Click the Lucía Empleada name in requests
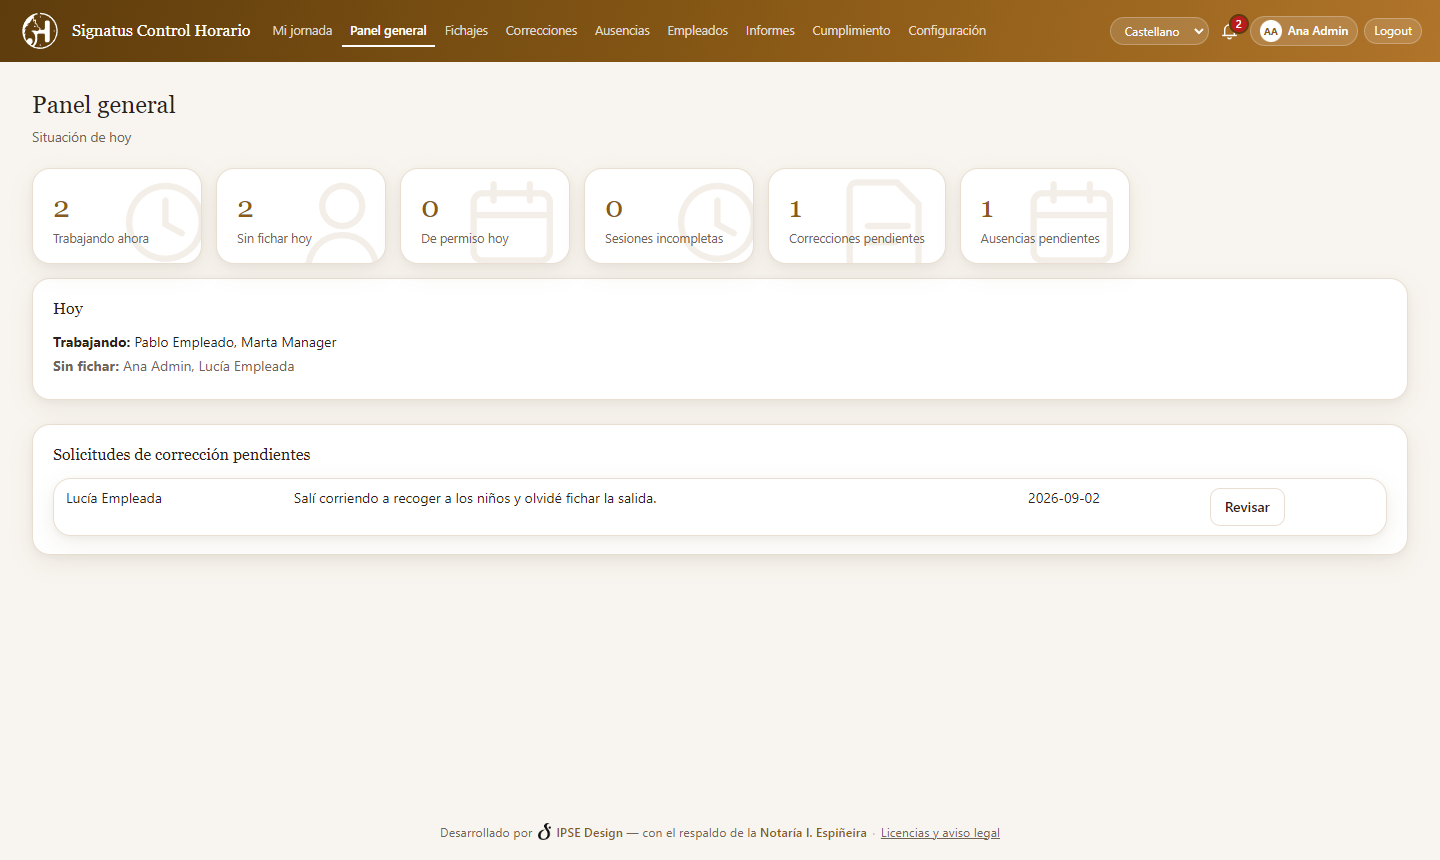 (x=114, y=498)
